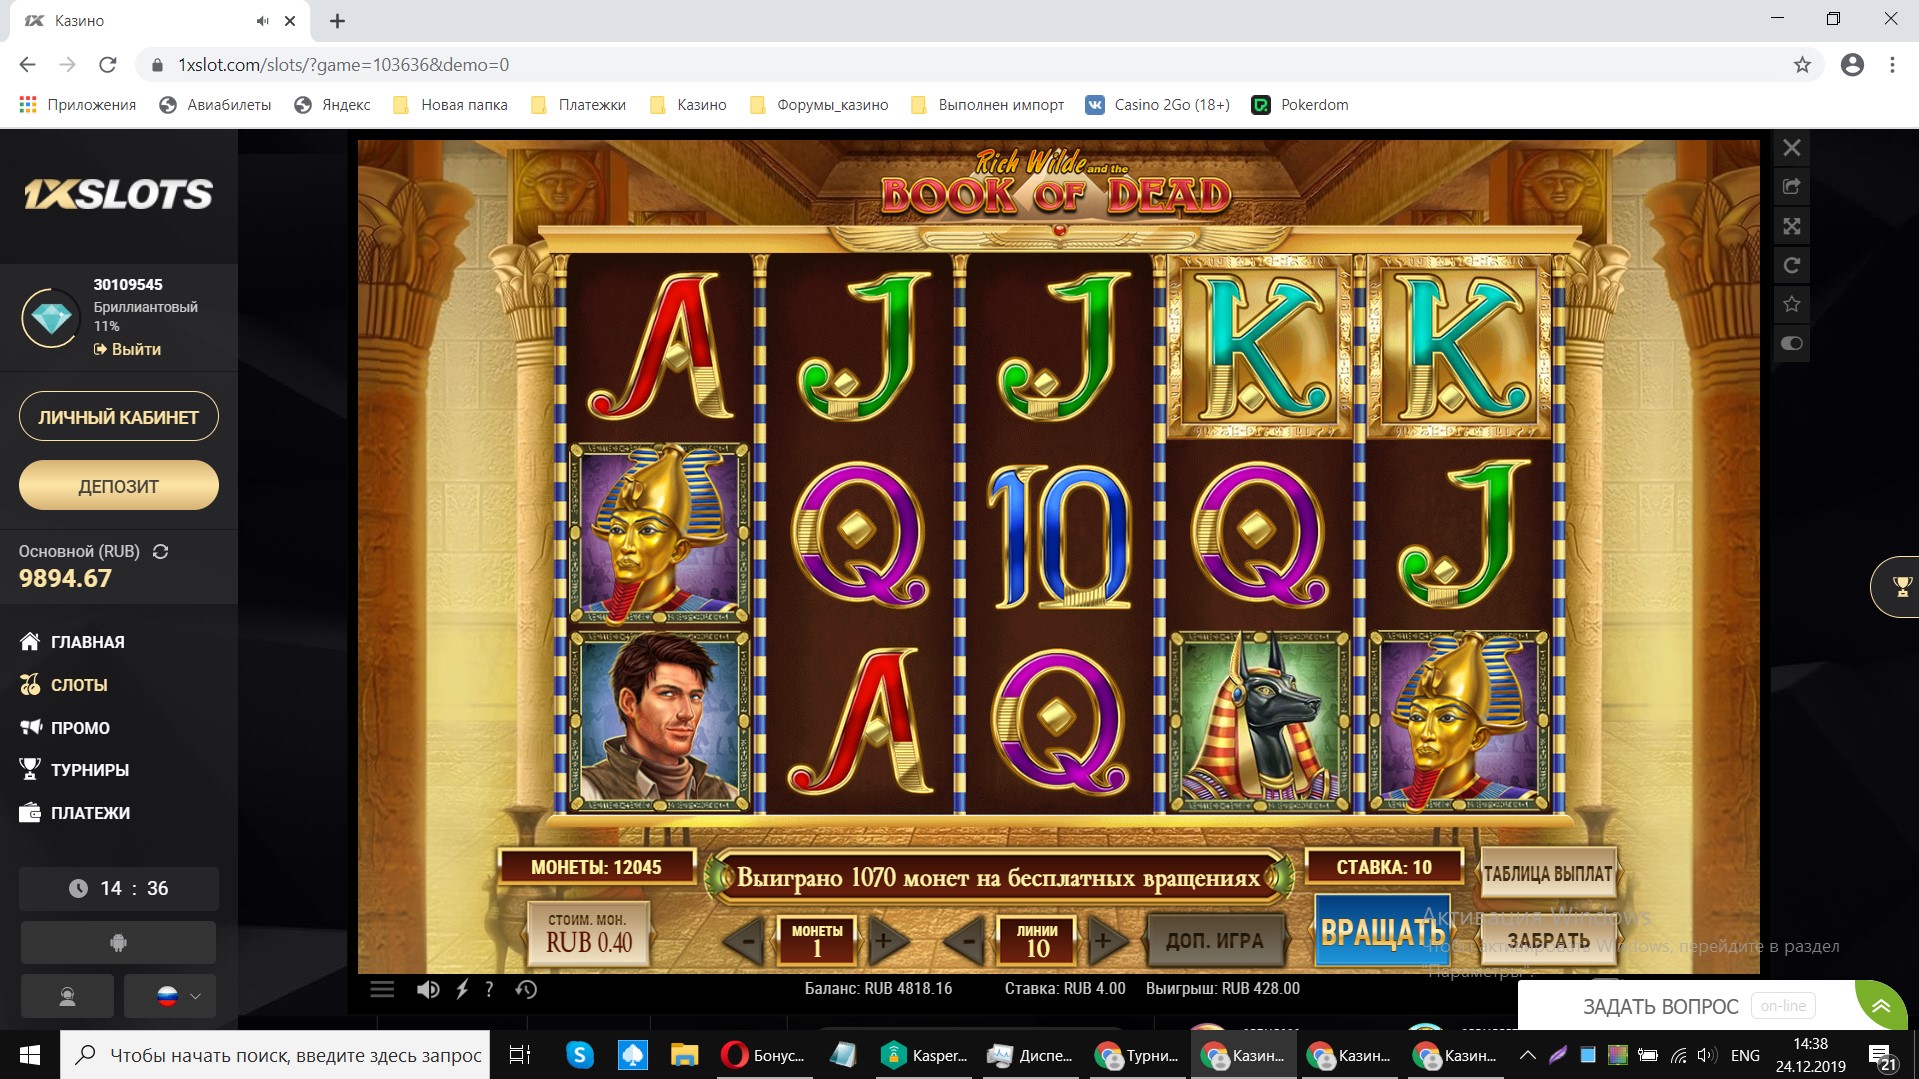Open the Windows Start menu
This screenshot has height=1079, width=1919.
29,1055
